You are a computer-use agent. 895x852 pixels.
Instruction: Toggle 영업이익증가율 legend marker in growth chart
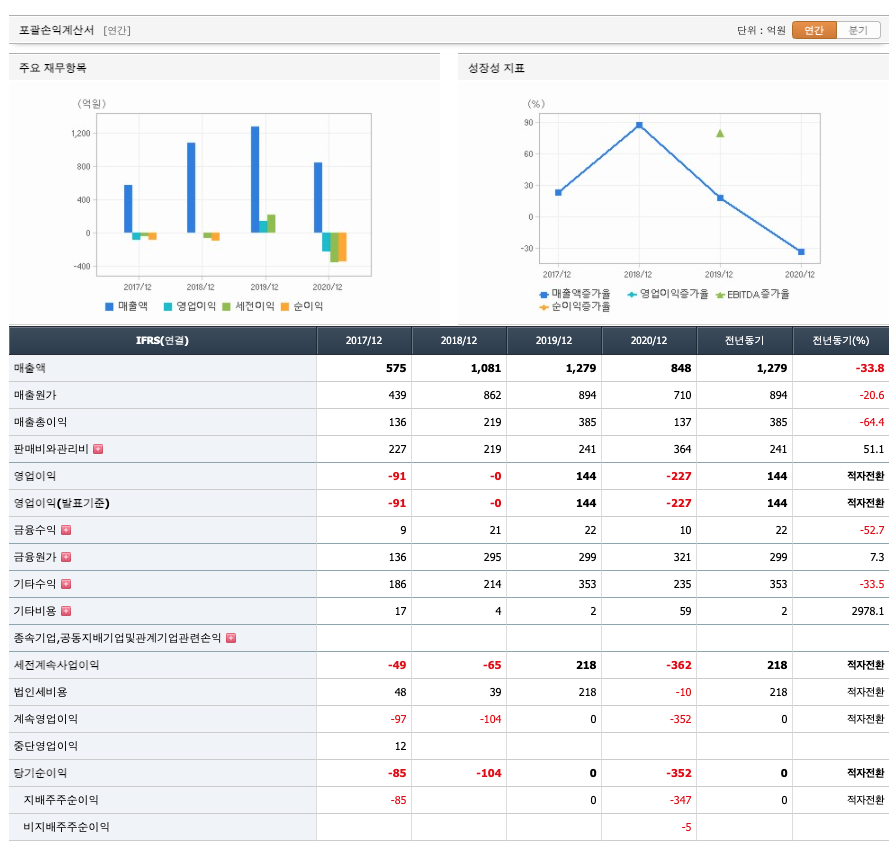coord(632,294)
